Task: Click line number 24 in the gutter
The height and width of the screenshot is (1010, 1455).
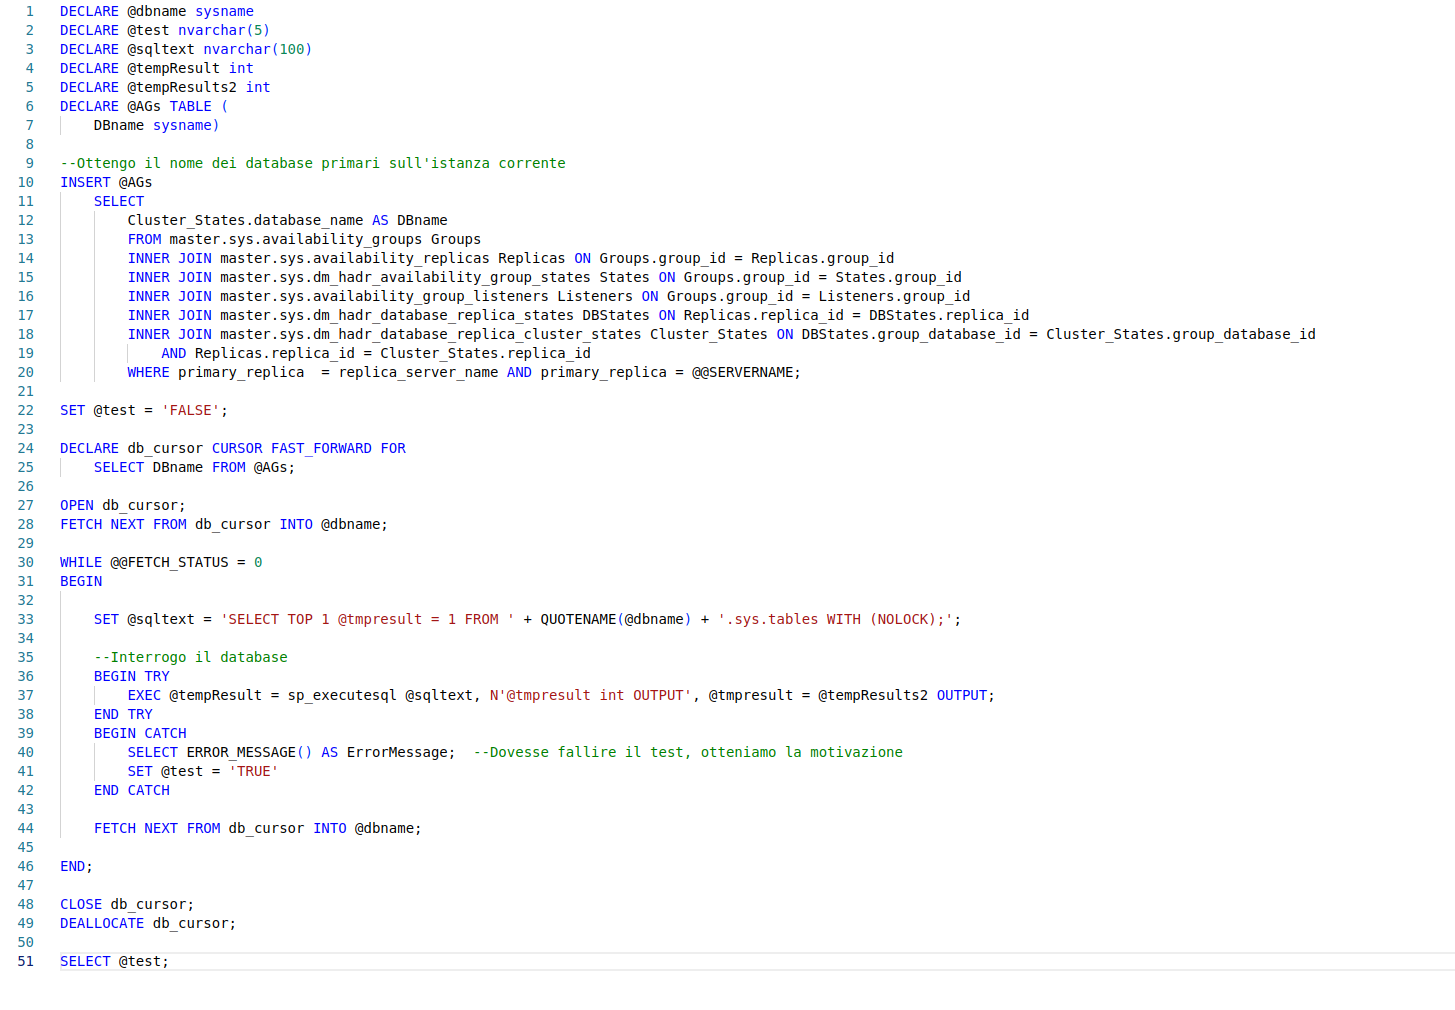Action: 25,448
